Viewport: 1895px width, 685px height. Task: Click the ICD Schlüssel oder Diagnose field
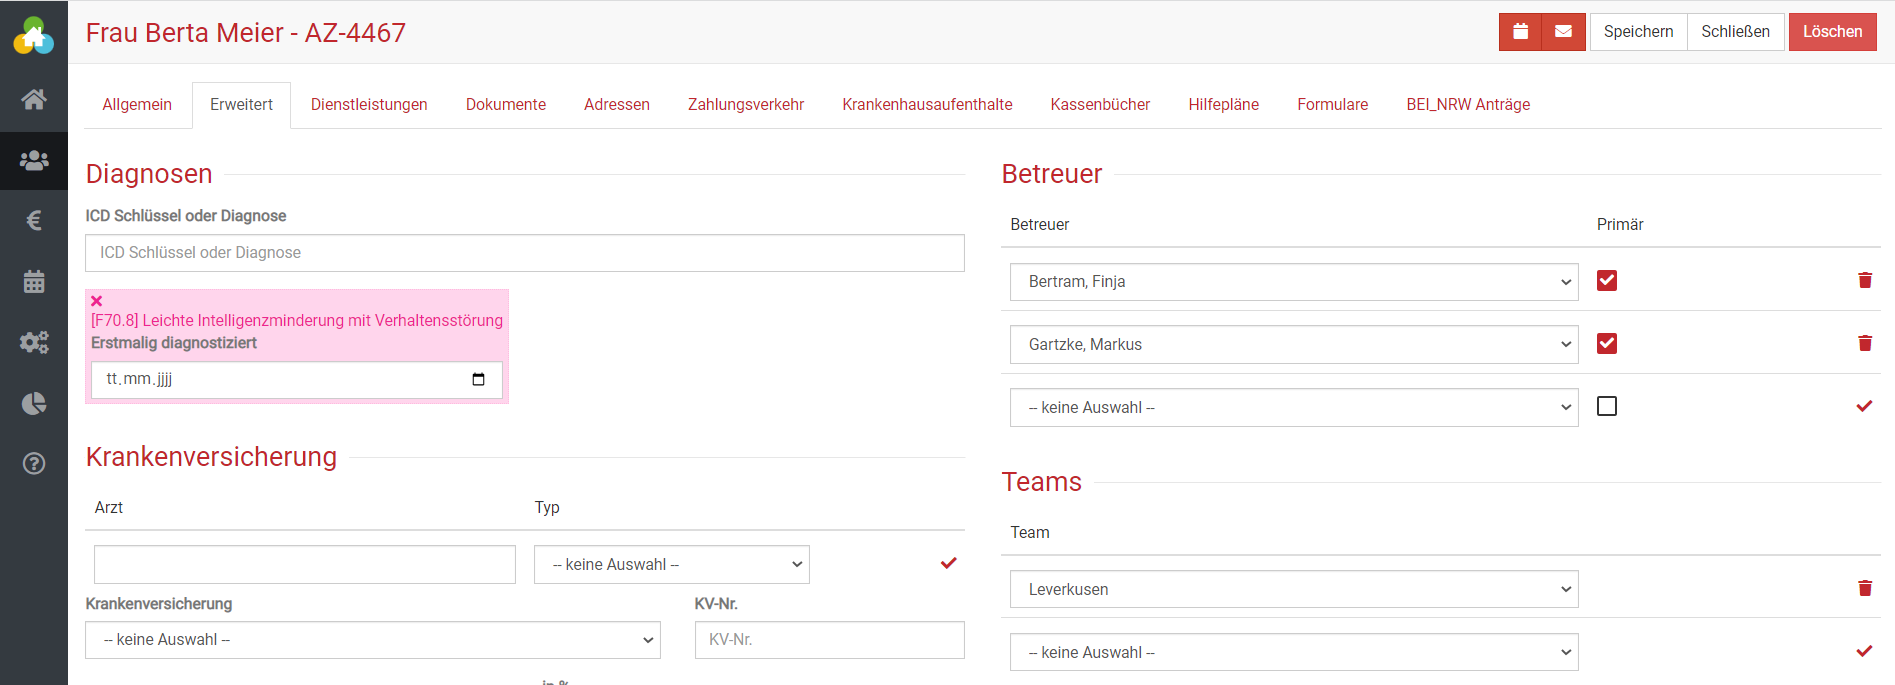pos(524,253)
